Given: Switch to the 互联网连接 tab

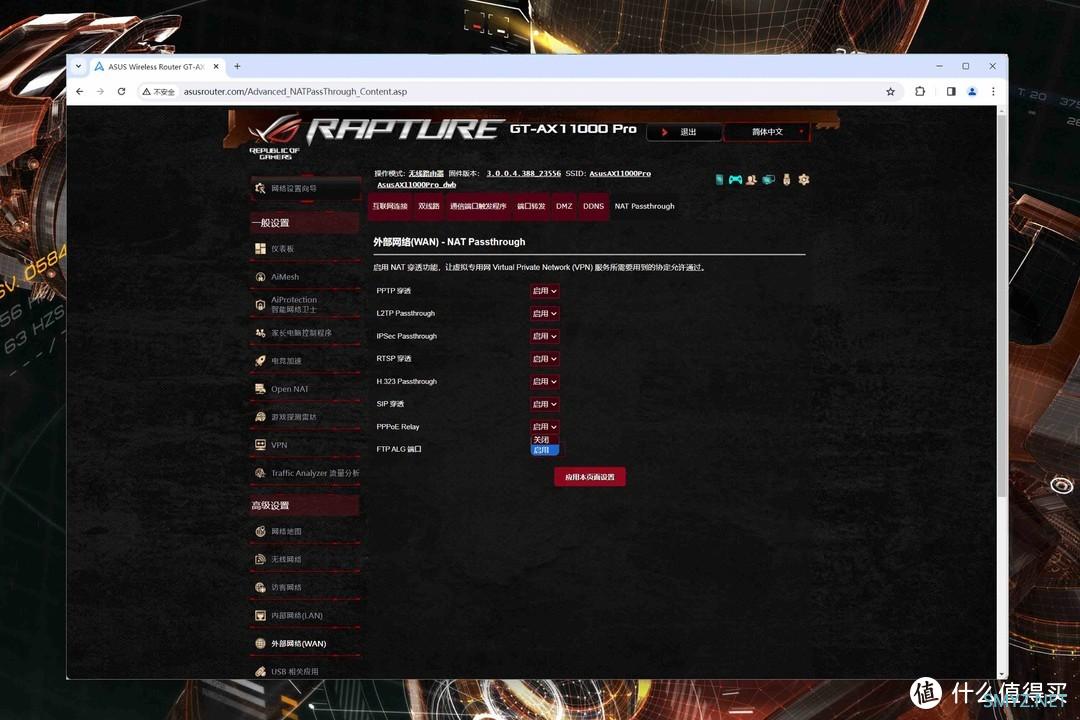Looking at the screenshot, I should click(390, 206).
